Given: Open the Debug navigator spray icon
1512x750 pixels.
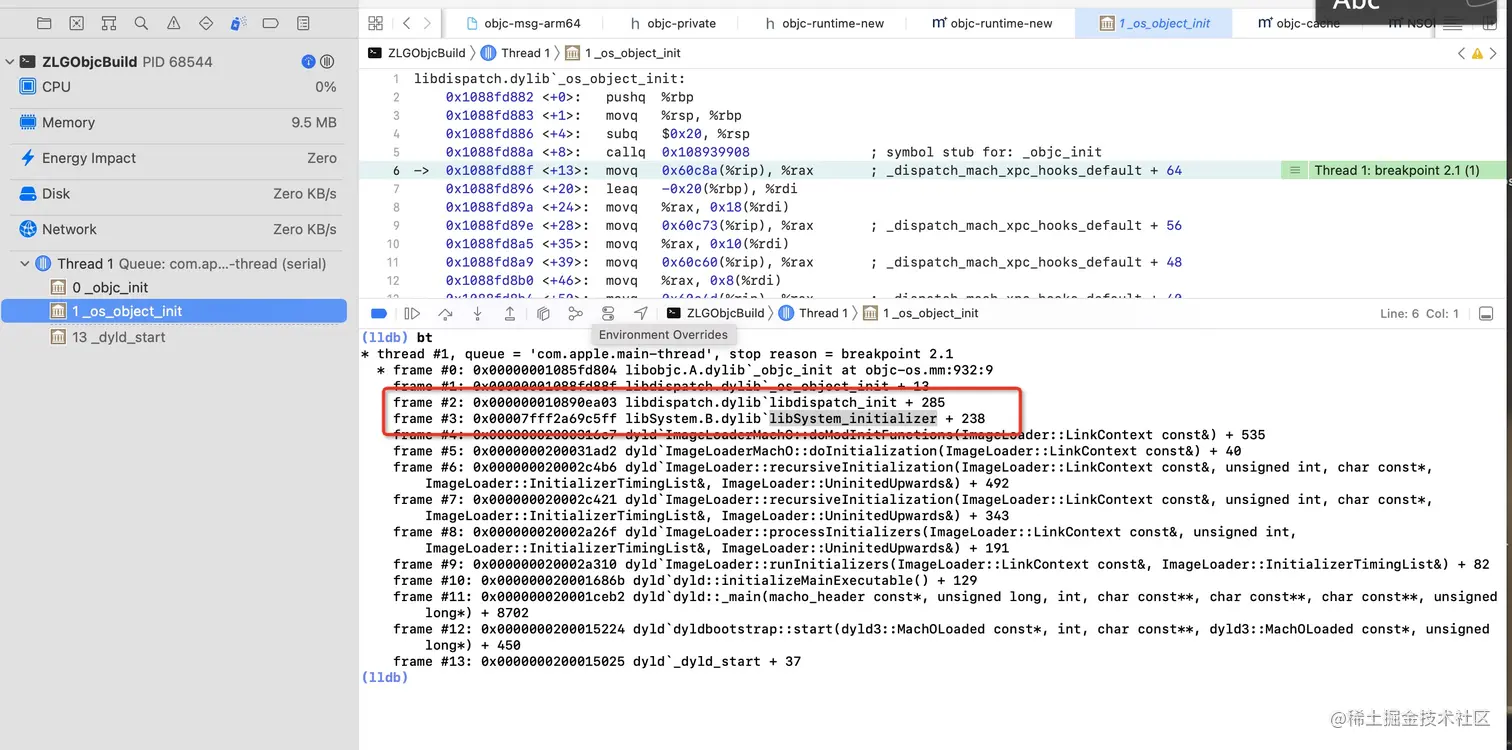Looking at the screenshot, I should point(238,23).
